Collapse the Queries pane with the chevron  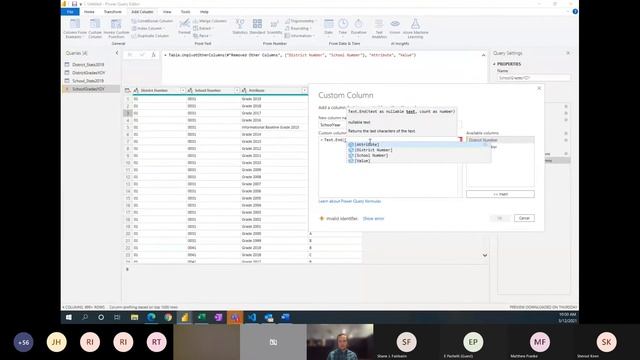pos(117,53)
